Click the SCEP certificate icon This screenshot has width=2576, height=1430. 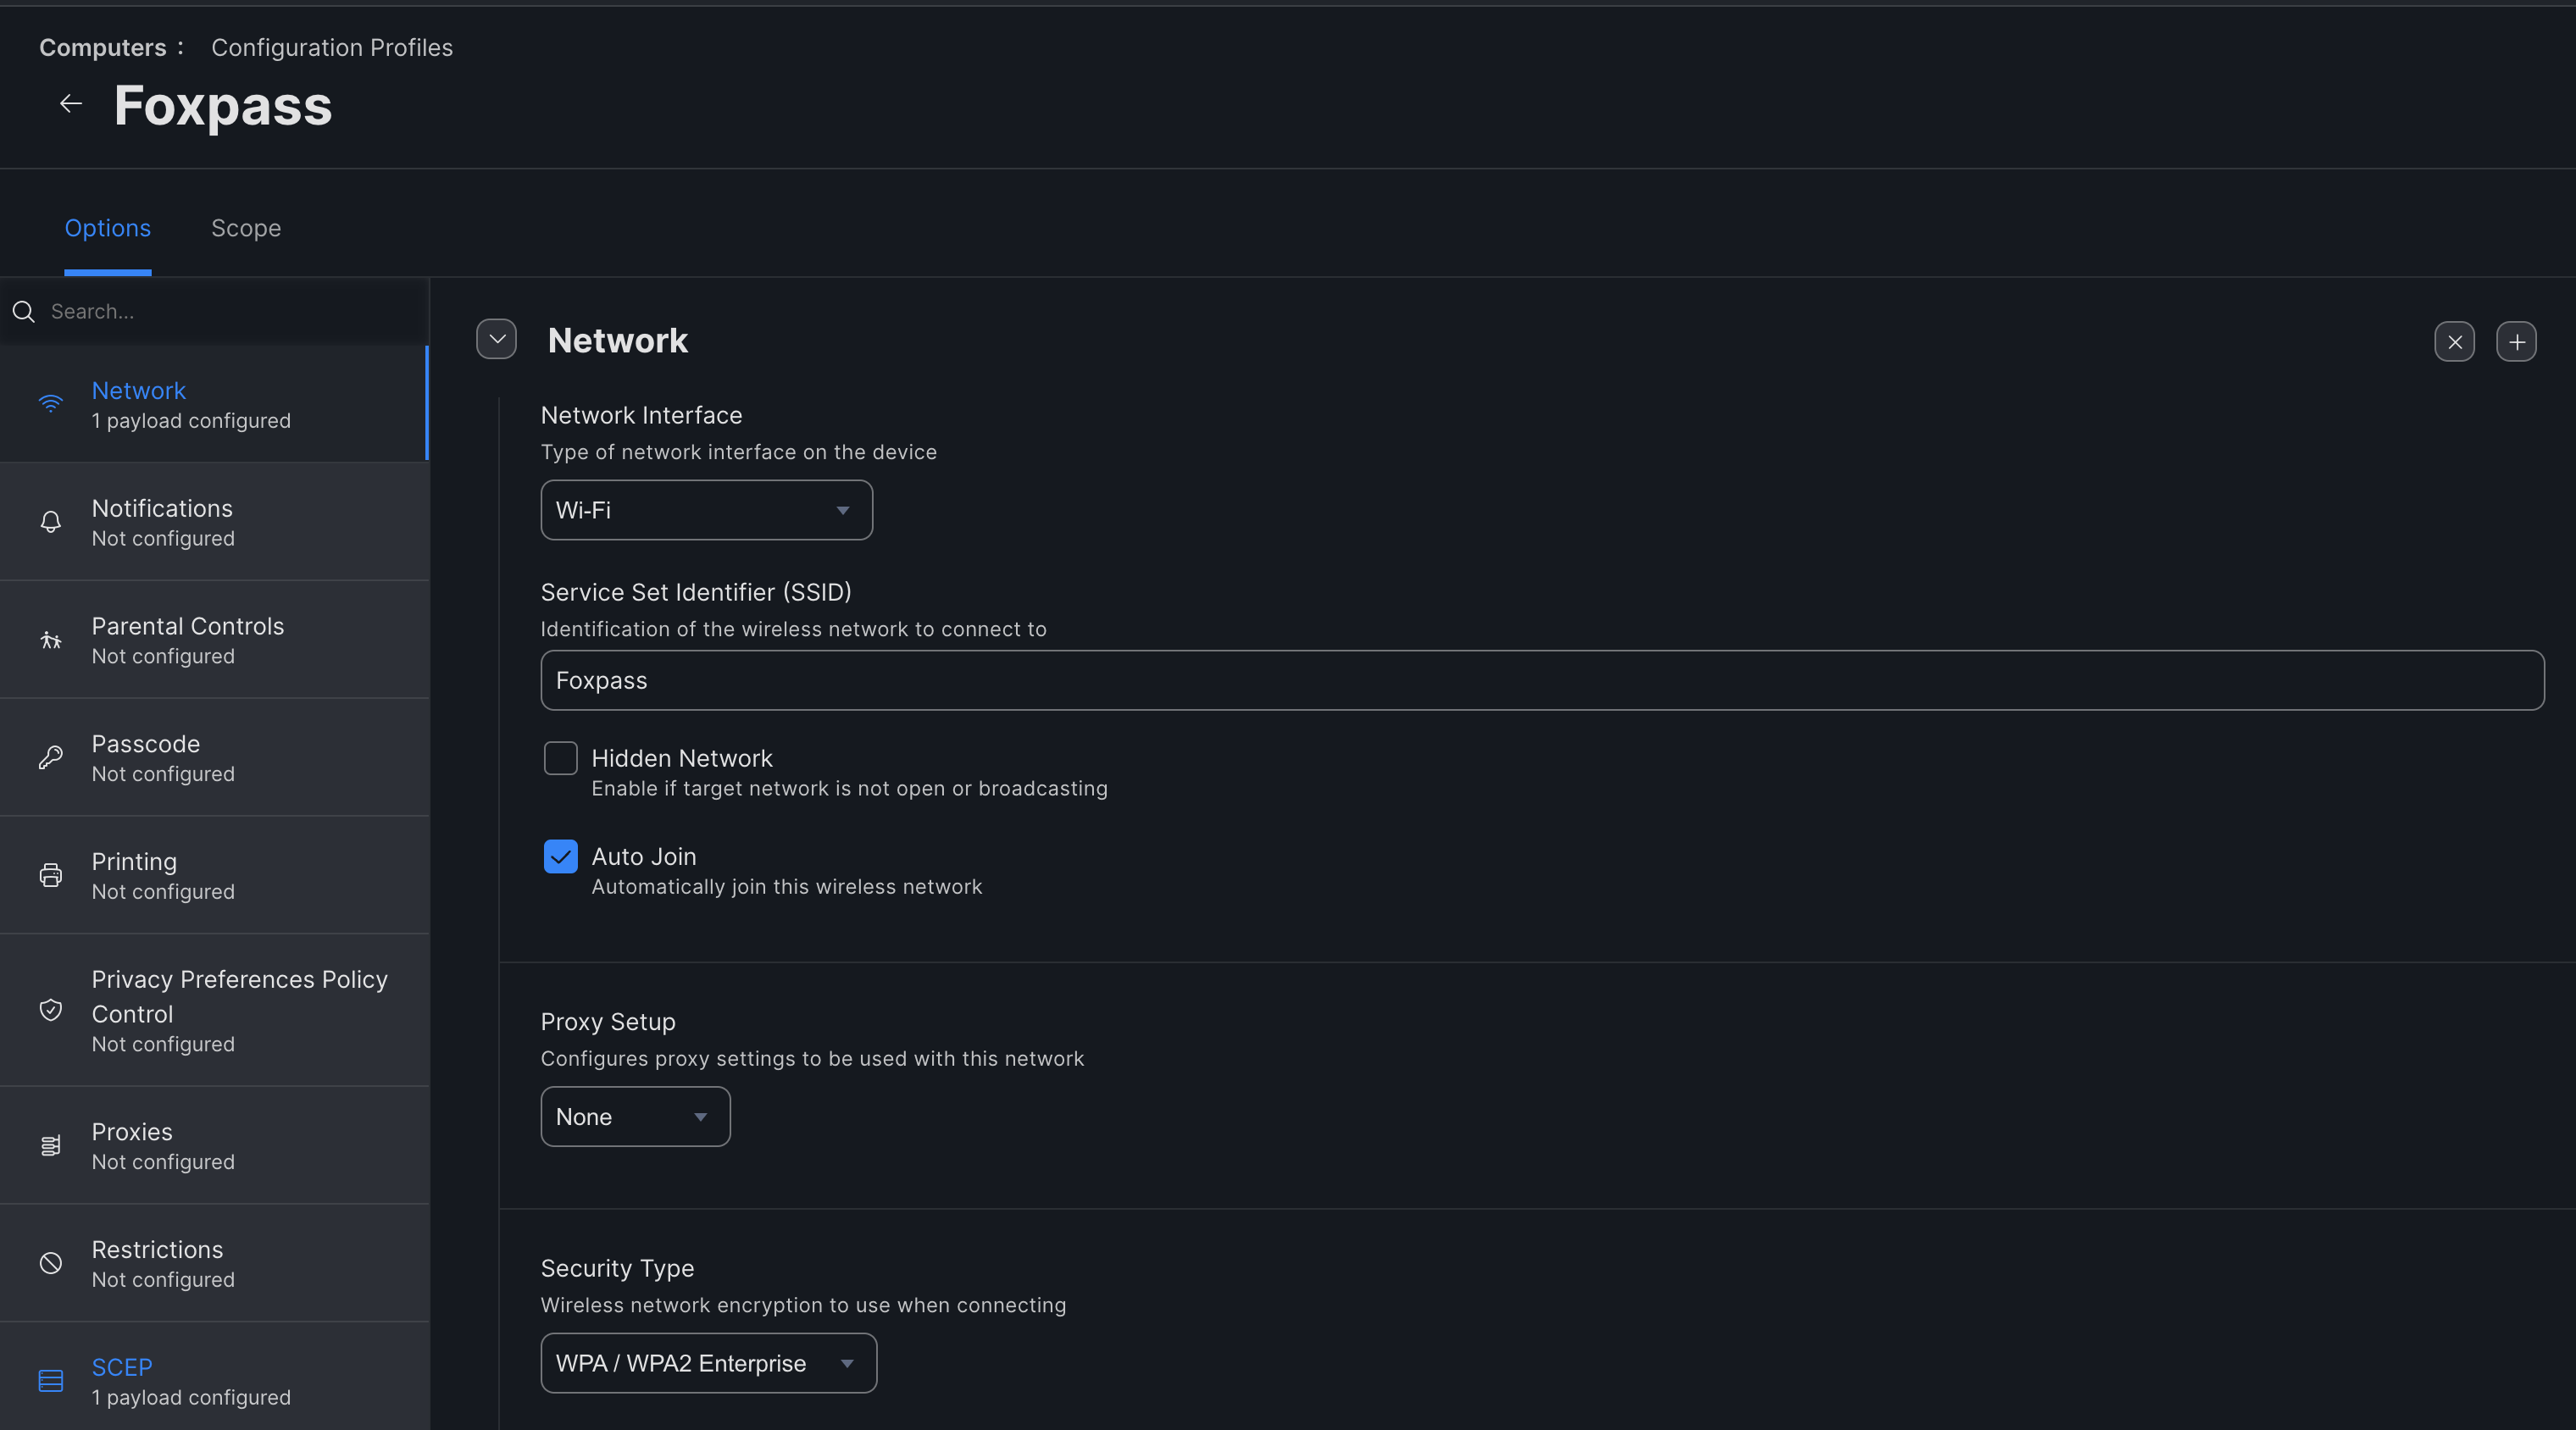click(51, 1382)
